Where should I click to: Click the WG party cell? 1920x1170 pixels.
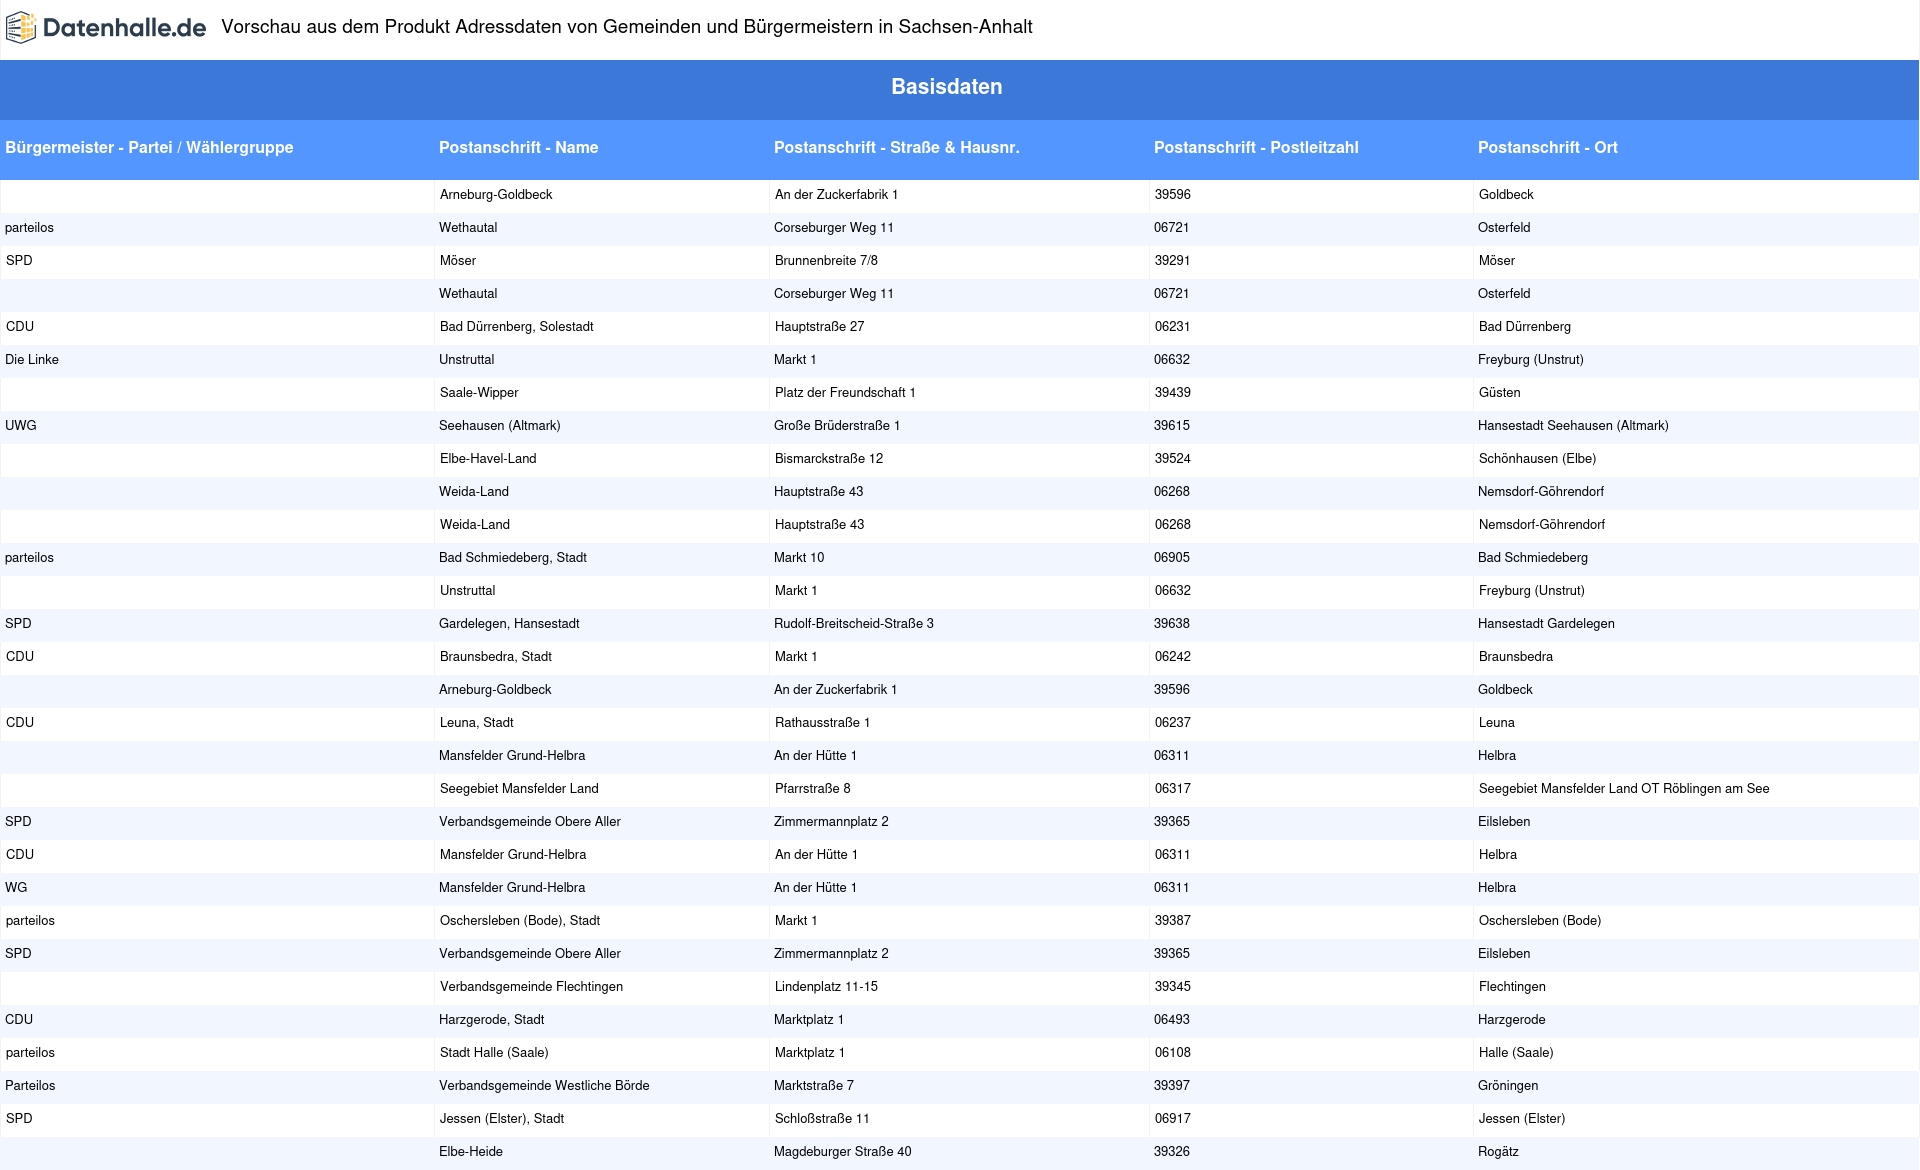(16, 888)
